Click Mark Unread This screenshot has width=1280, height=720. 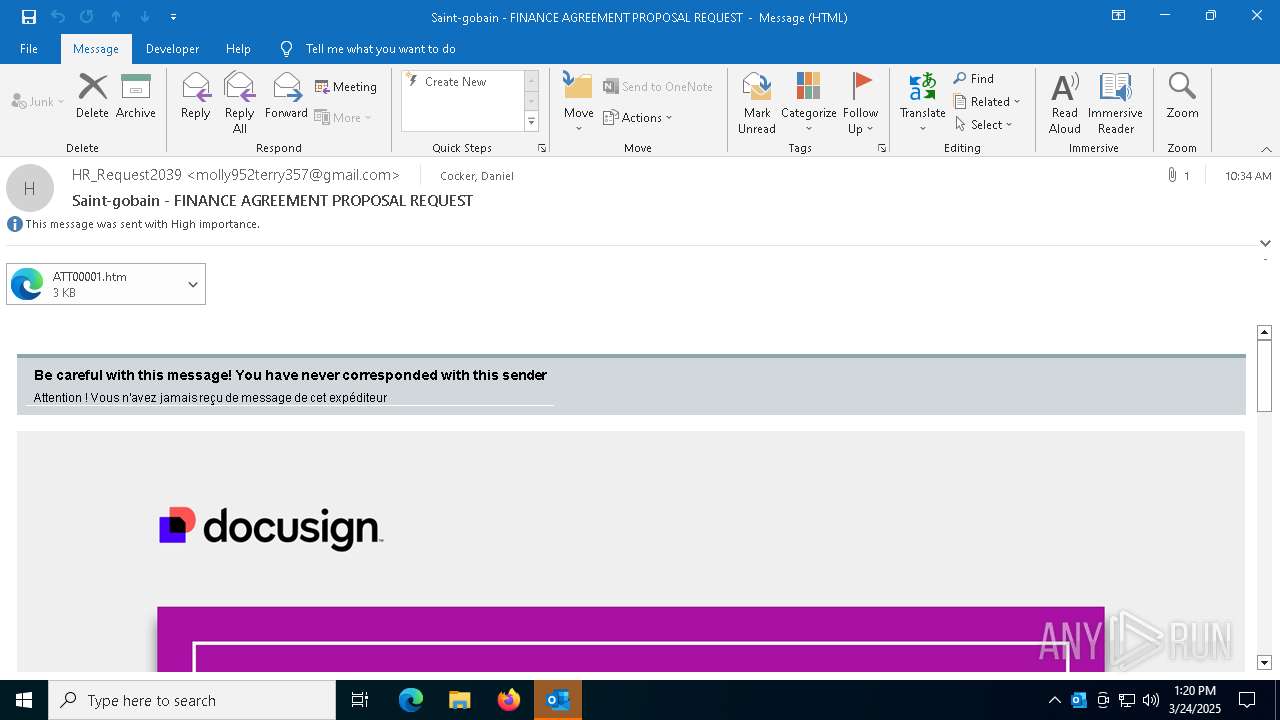pyautogui.click(x=757, y=103)
